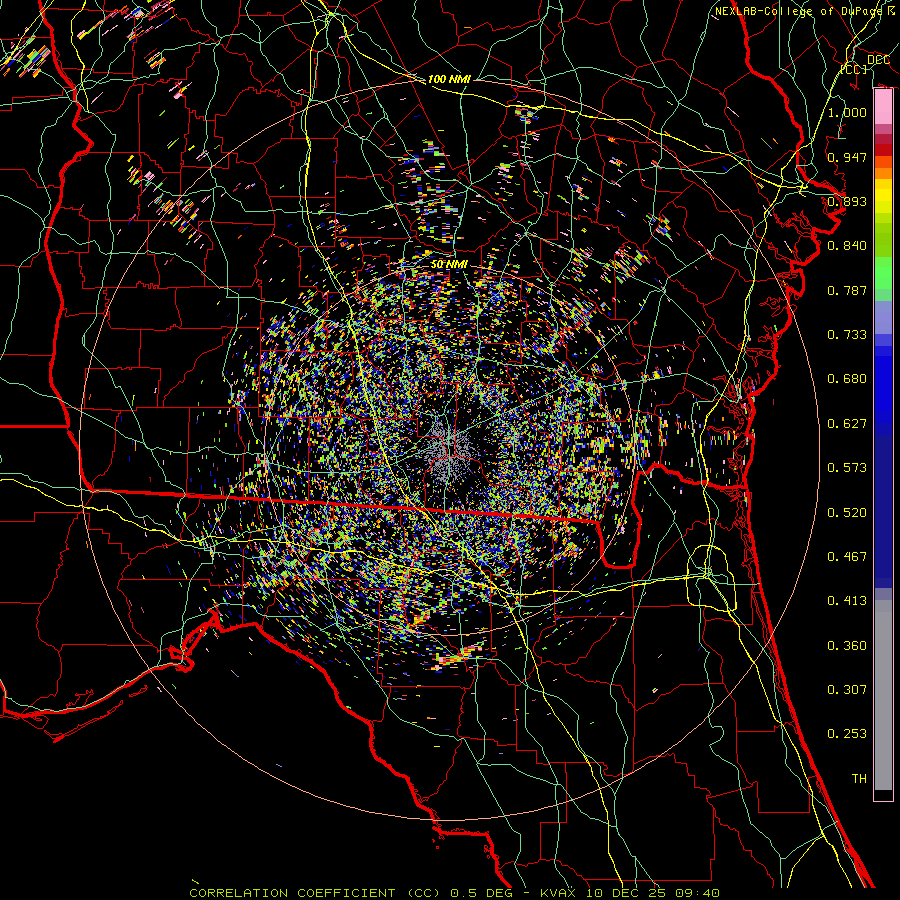Select the 0.253 legend value
Image resolution: width=900 pixels, height=900 pixels.
[847, 734]
